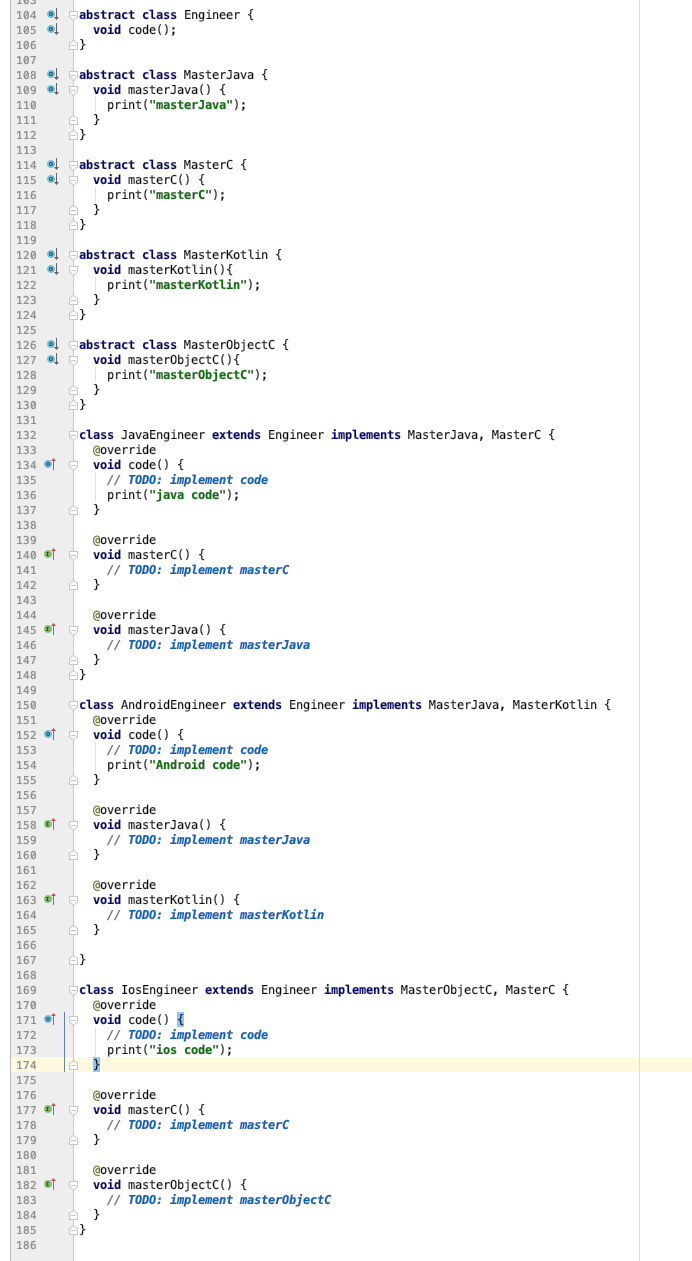This screenshot has width=692, height=1261.
Task: Click the IosEngineer class name
Action: click(x=160, y=990)
